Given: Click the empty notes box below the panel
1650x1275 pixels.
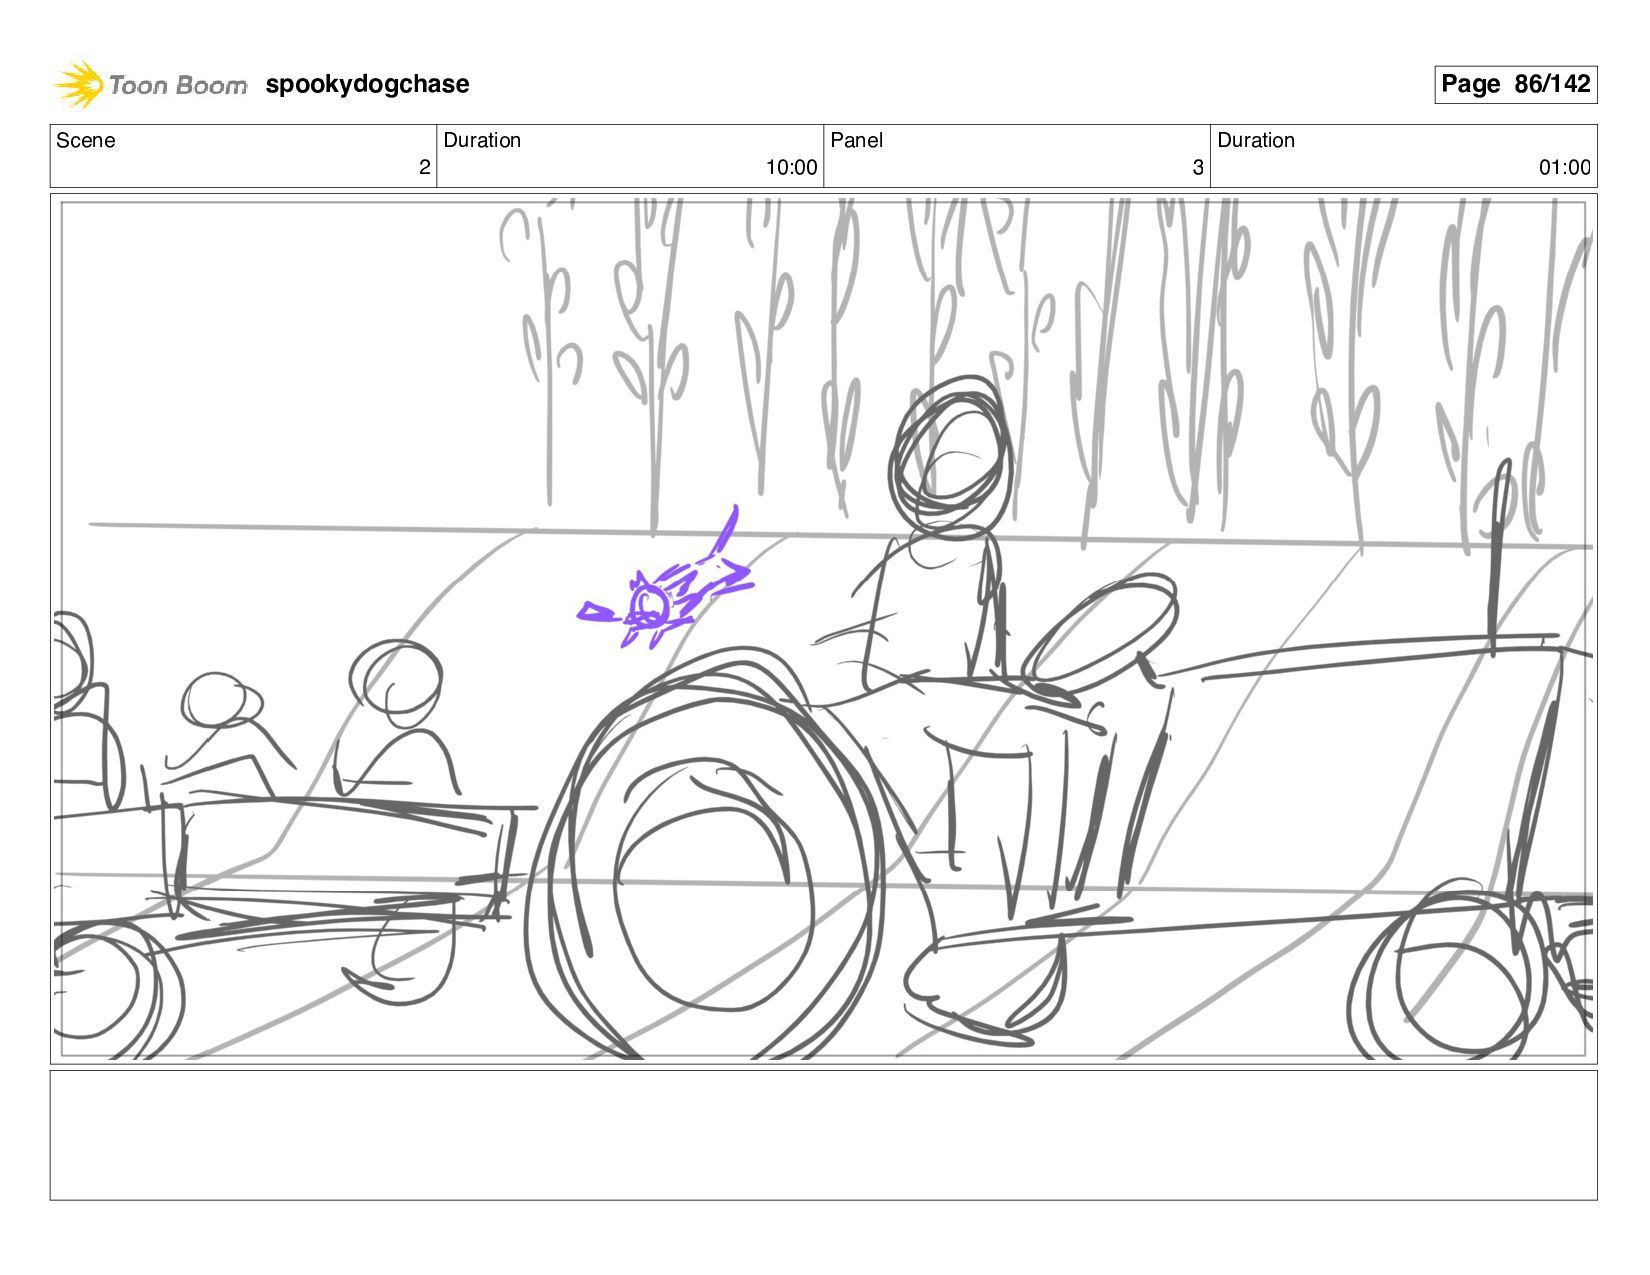Looking at the screenshot, I should [x=824, y=1135].
